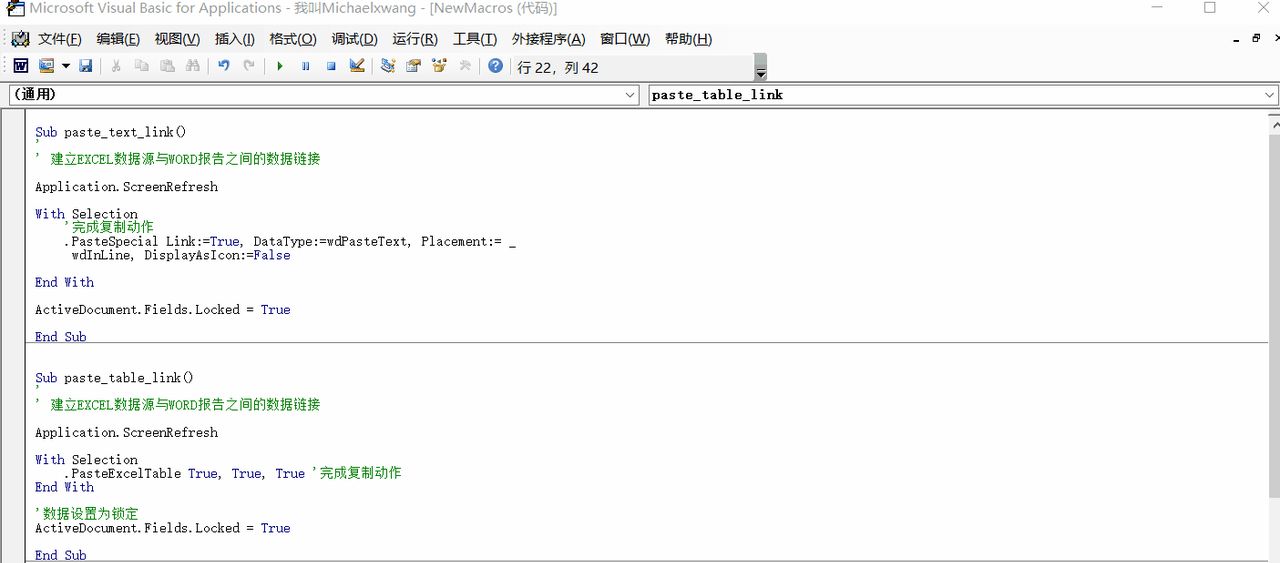Click the '数据设置为锁定 comment line
This screenshot has width=1280, height=563.
[87, 514]
